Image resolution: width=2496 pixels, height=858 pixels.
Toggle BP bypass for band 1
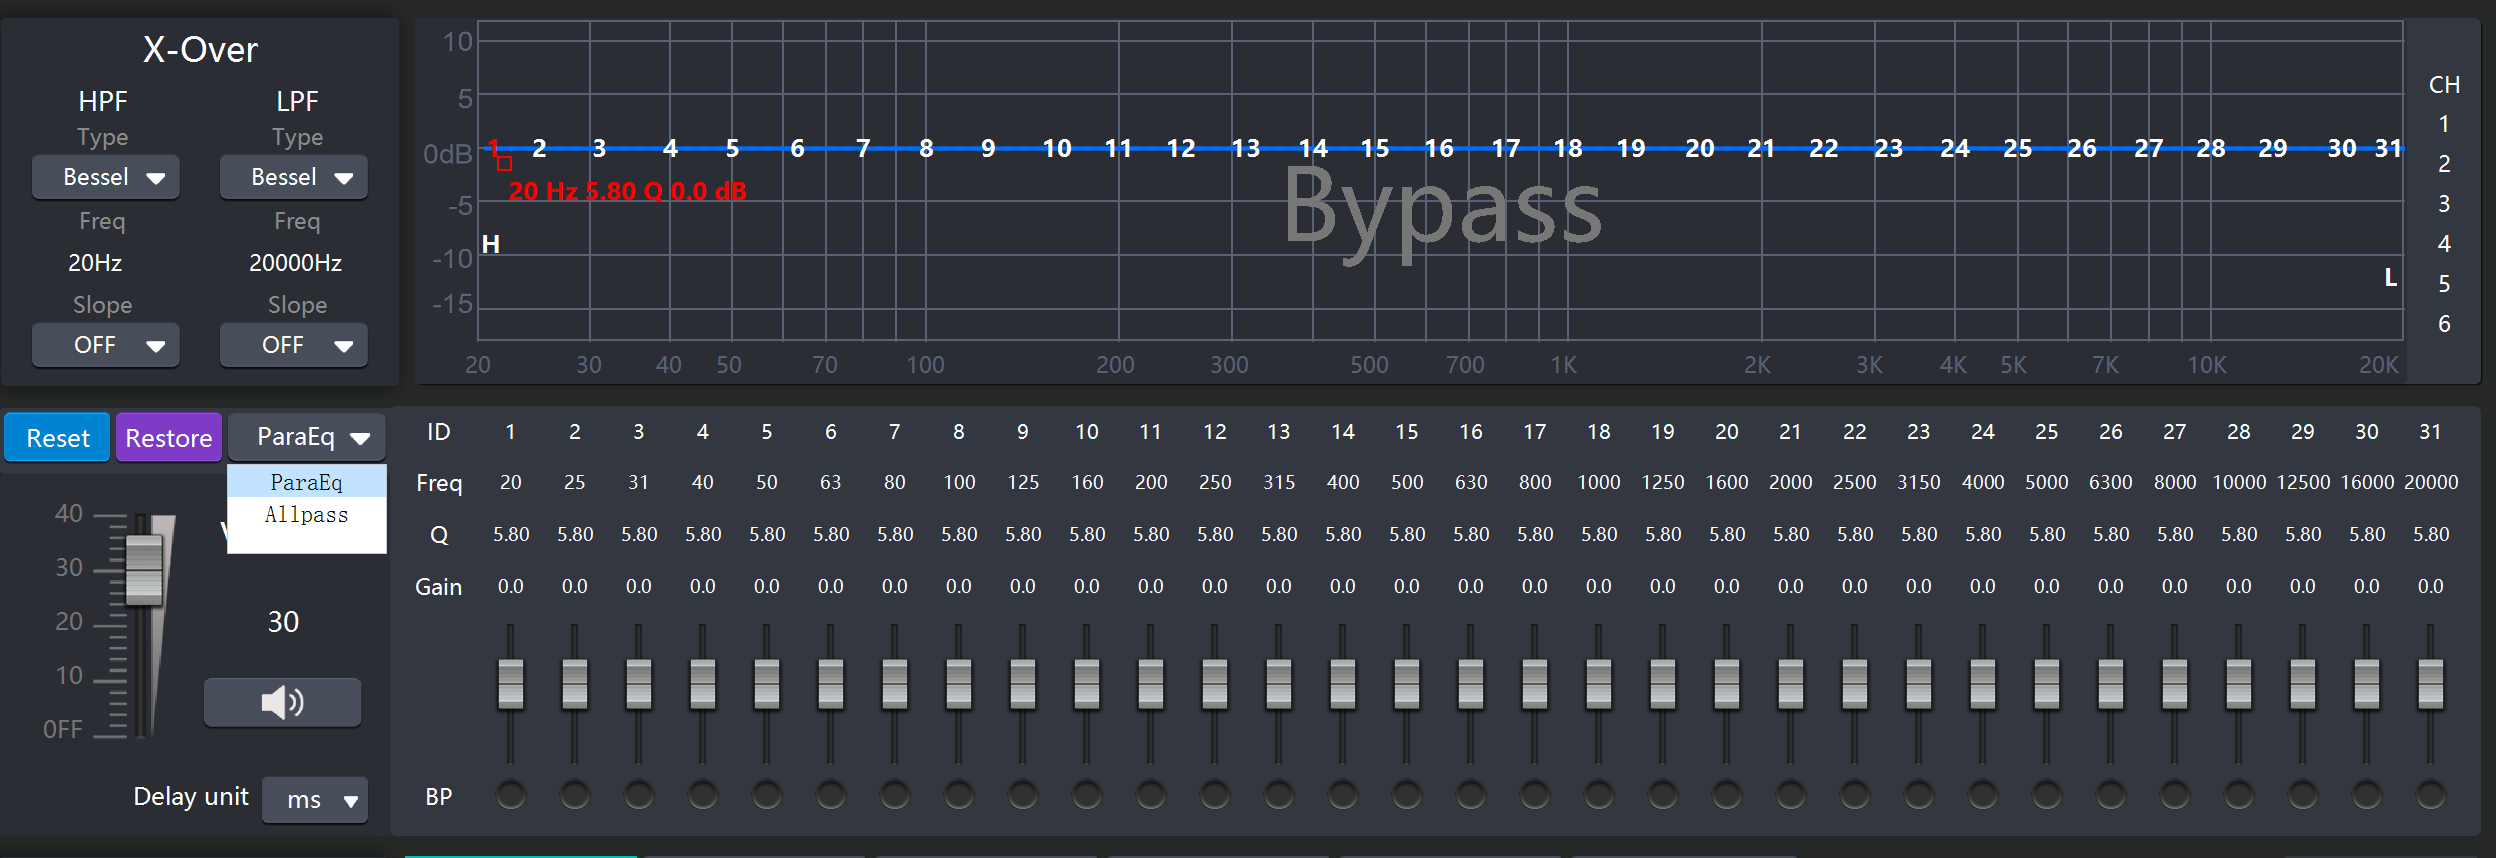point(510,795)
